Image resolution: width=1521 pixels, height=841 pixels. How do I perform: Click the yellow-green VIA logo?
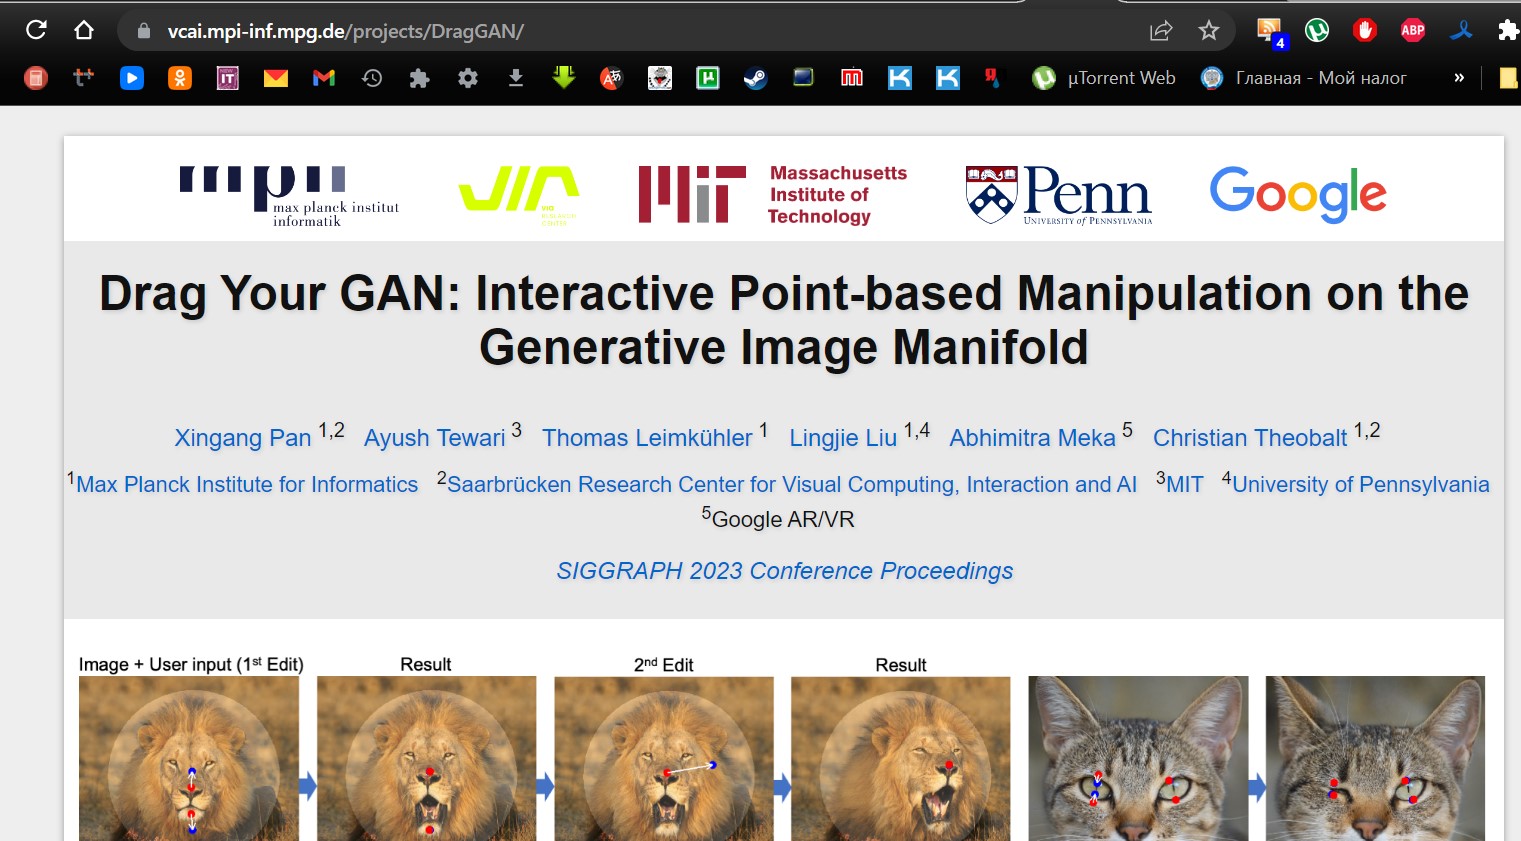pos(519,194)
